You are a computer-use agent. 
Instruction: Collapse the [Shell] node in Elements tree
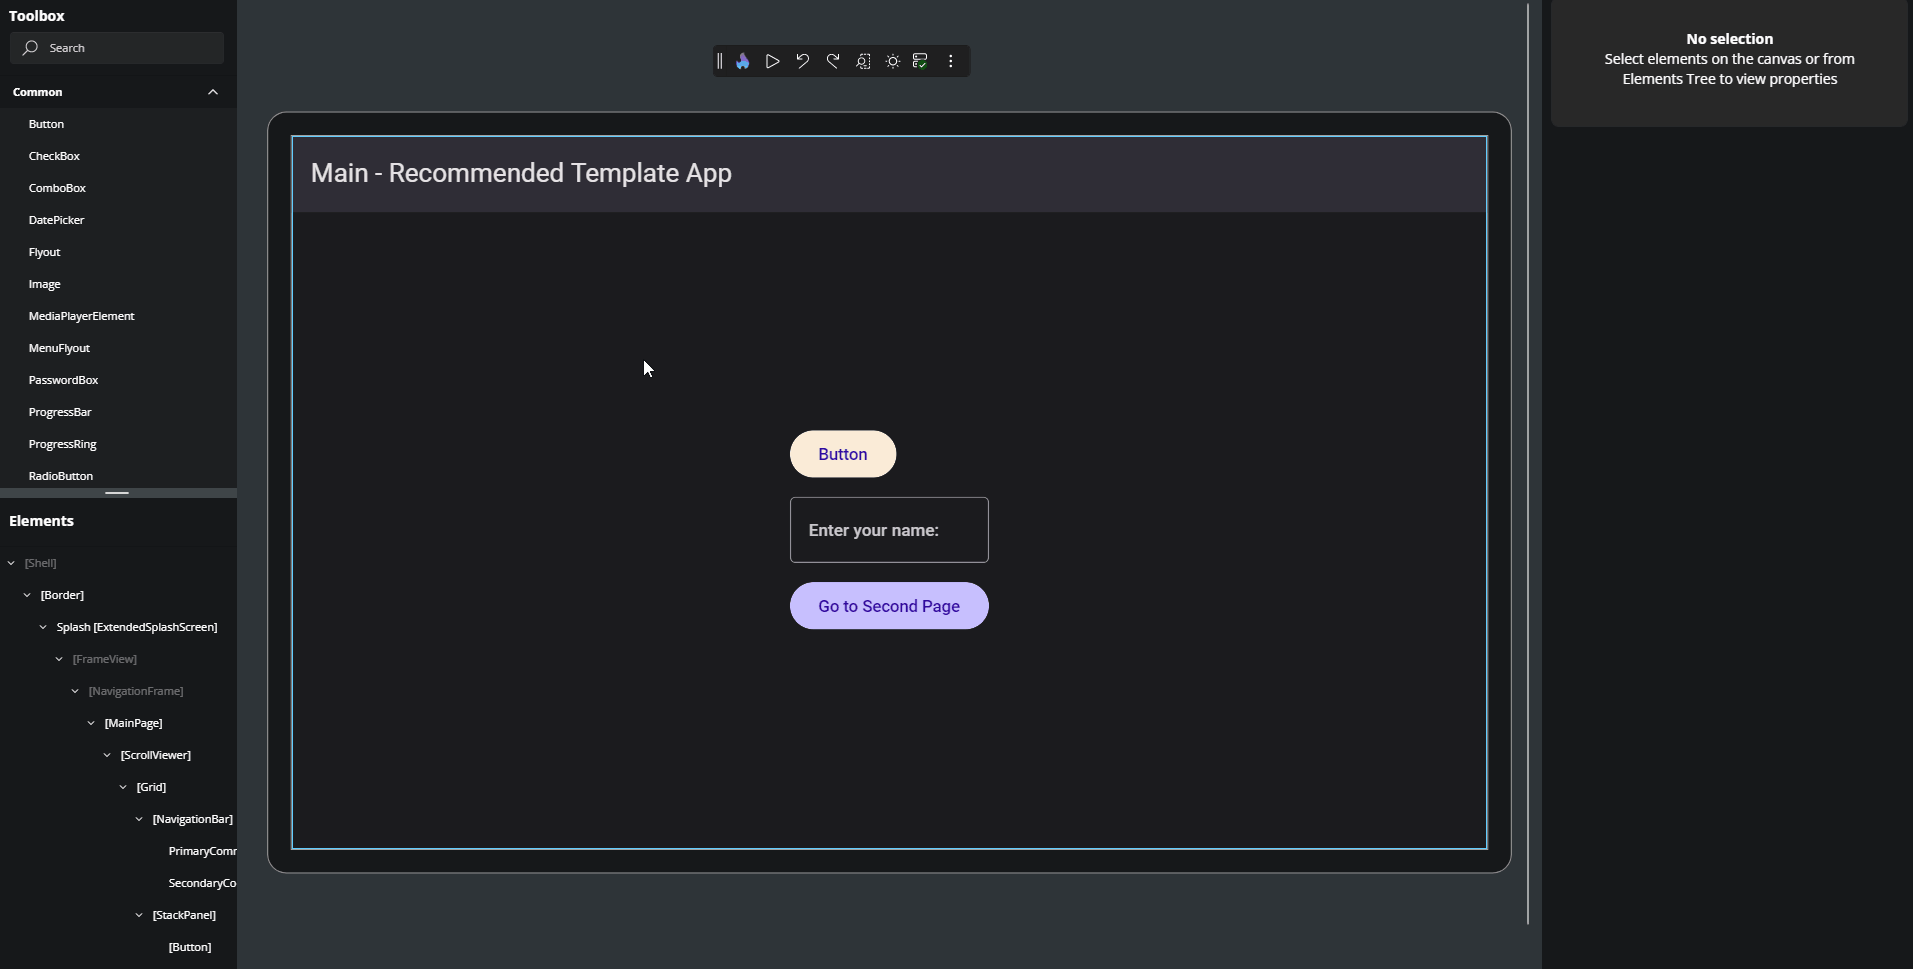pos(10,563)
